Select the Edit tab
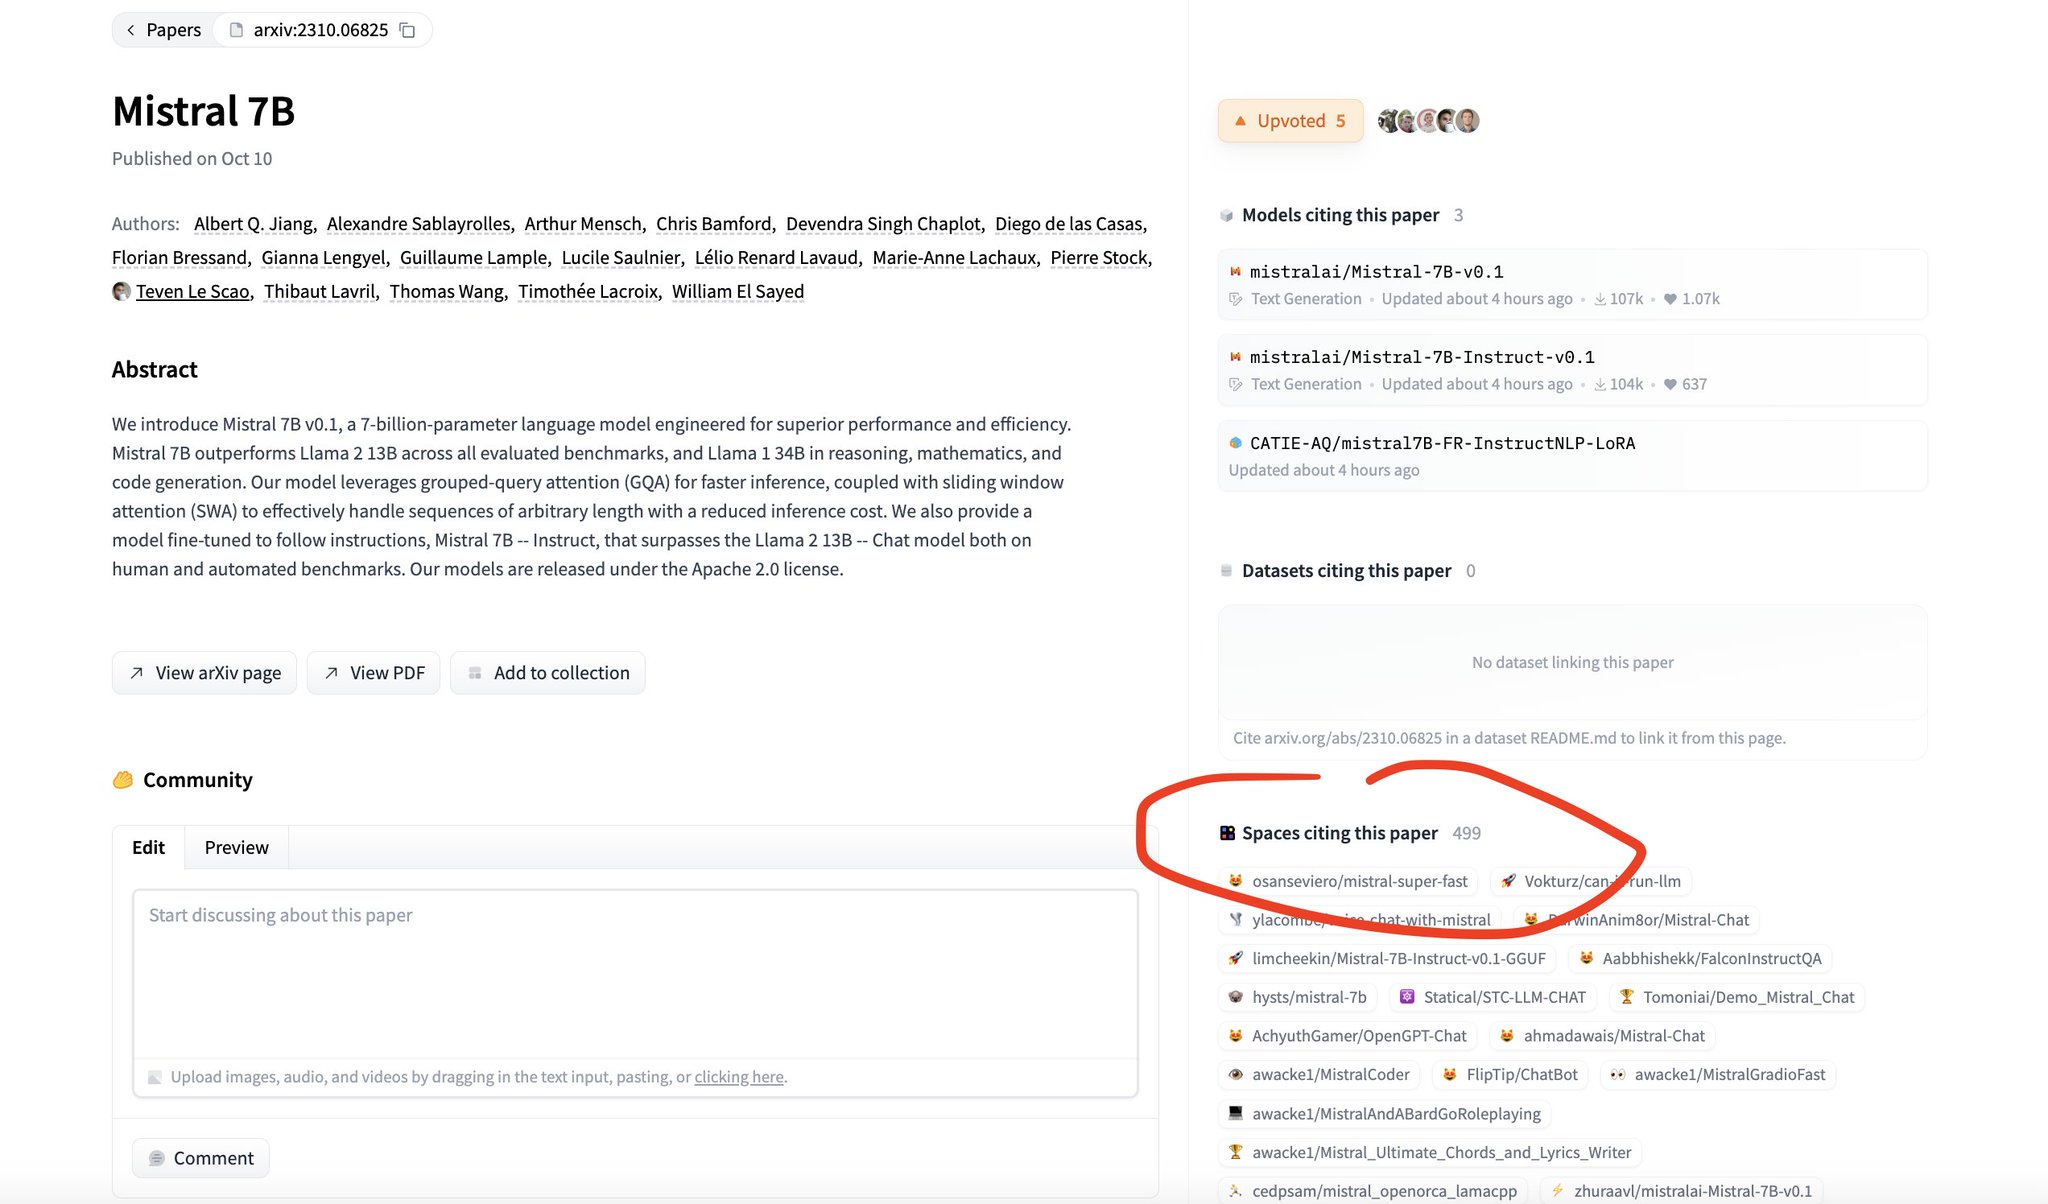This screenshot has width=2048, height=1204. pyautogui.click(x=148, y=847)
